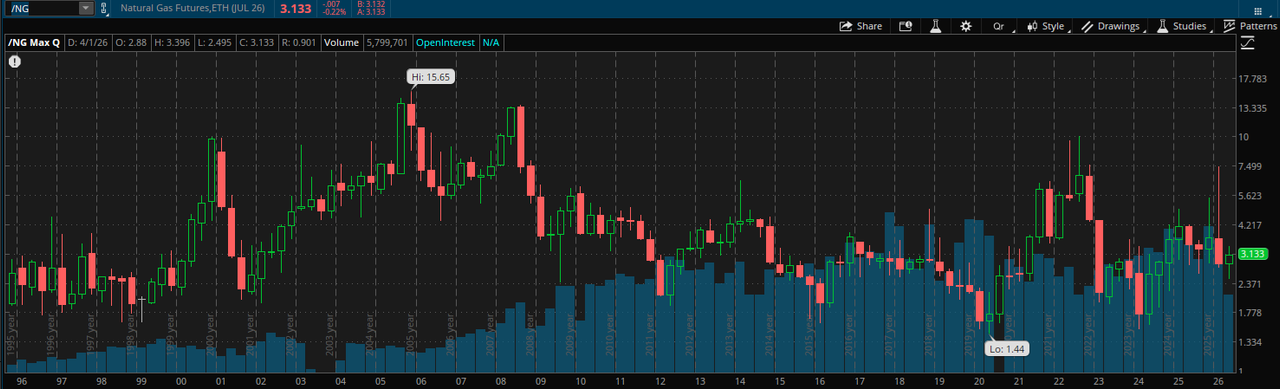Open the Studies menu

coord(1182,26)
